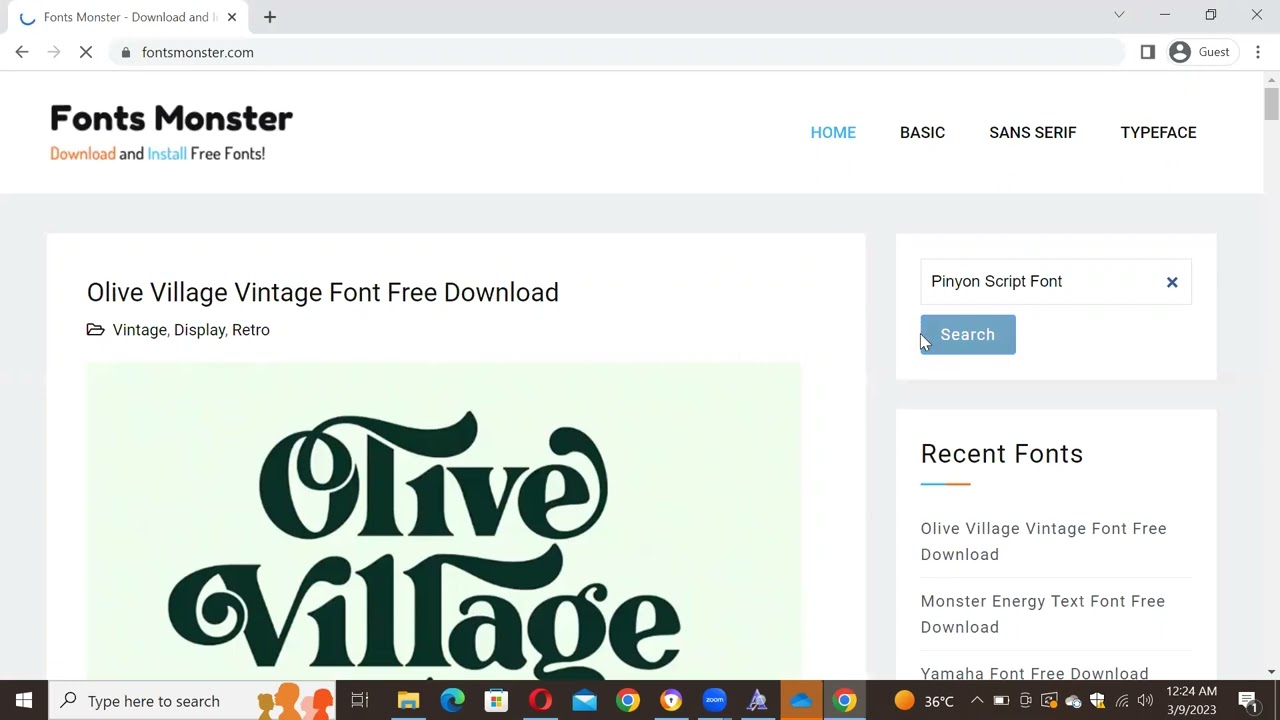Click the page vertical scrollbar thumb
This screenshot has height=720, width=1280.
[x=1271, y=103]
